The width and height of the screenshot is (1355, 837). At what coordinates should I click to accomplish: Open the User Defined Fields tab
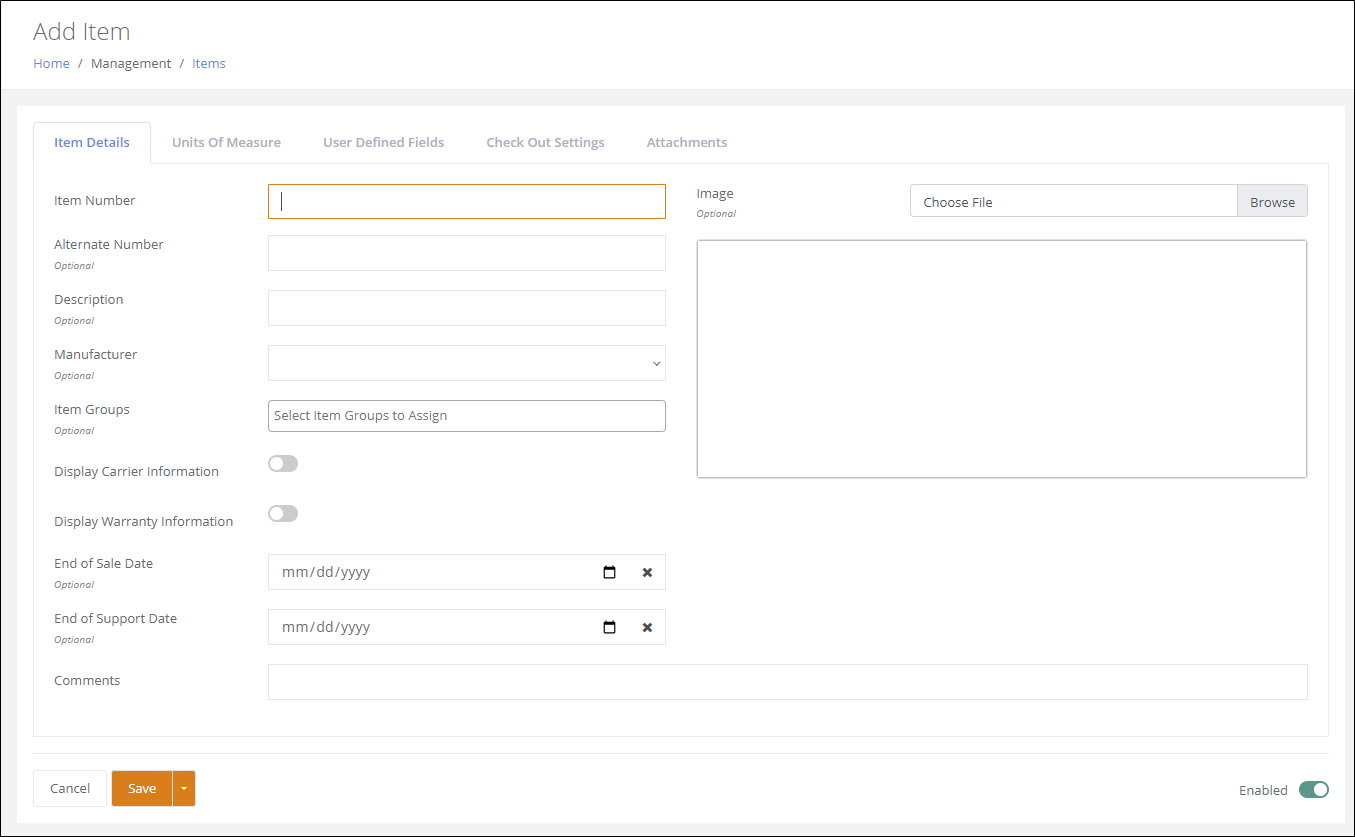pos(384,142)
